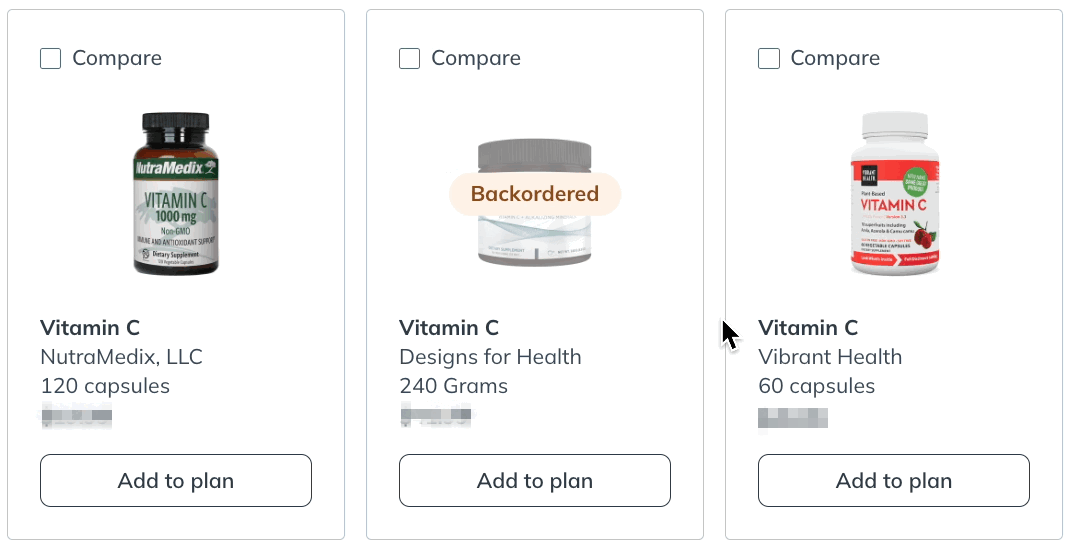
Task: Check the Compare box for NutraMedix Vitamin C
Action: point(50,59)
